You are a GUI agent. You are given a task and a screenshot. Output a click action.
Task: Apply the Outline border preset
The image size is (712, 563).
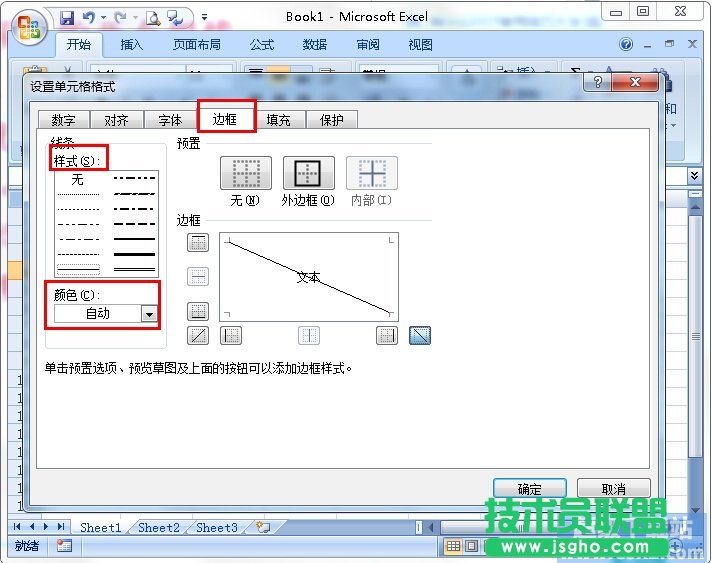click(308, 173)
